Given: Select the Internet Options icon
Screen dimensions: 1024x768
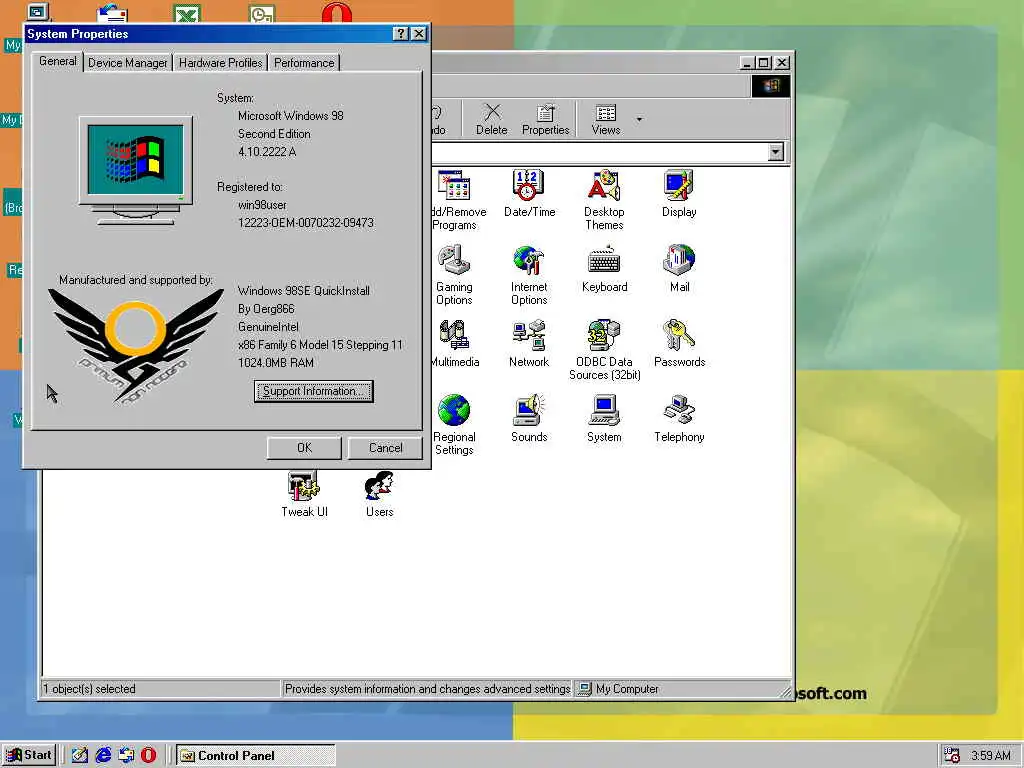Looking at the screenshot, I should tap(529, 275).
